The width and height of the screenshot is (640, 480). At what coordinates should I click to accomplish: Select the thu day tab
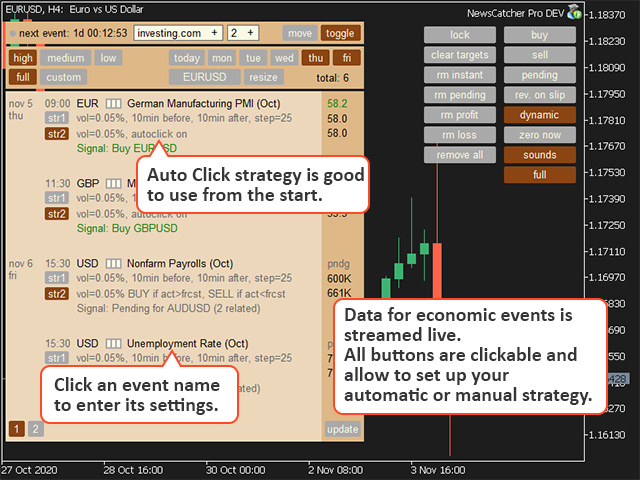pos(316,58)
